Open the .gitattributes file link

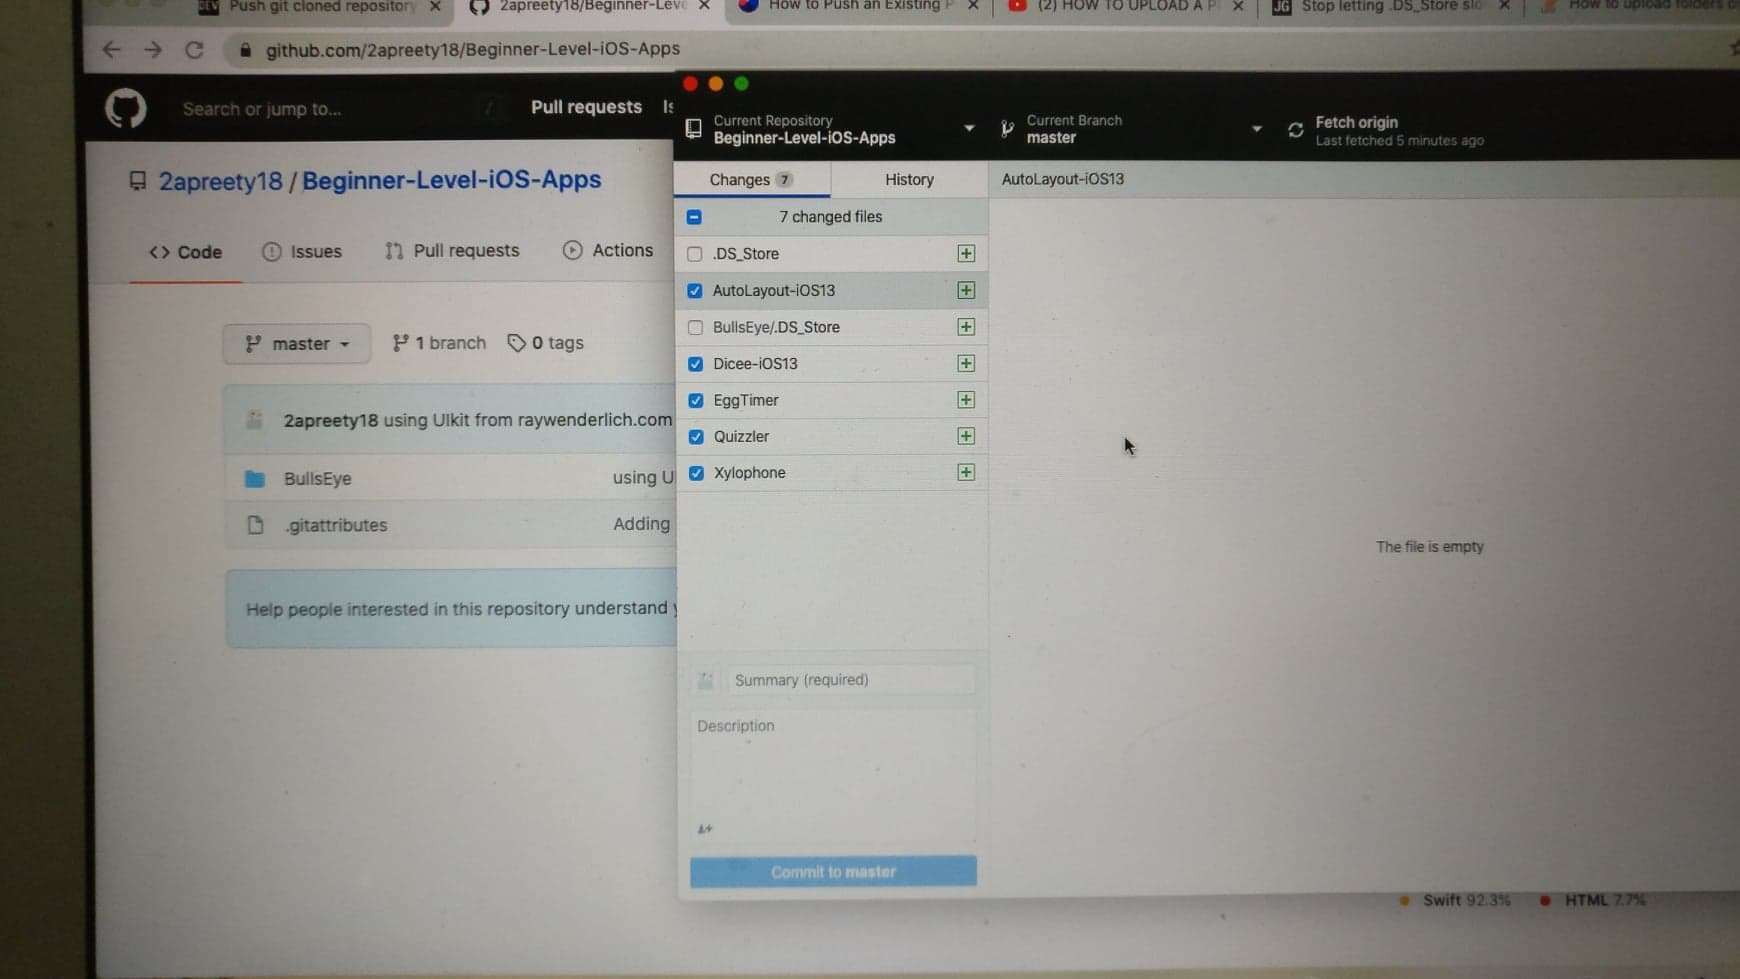click(x=336, y=525)
